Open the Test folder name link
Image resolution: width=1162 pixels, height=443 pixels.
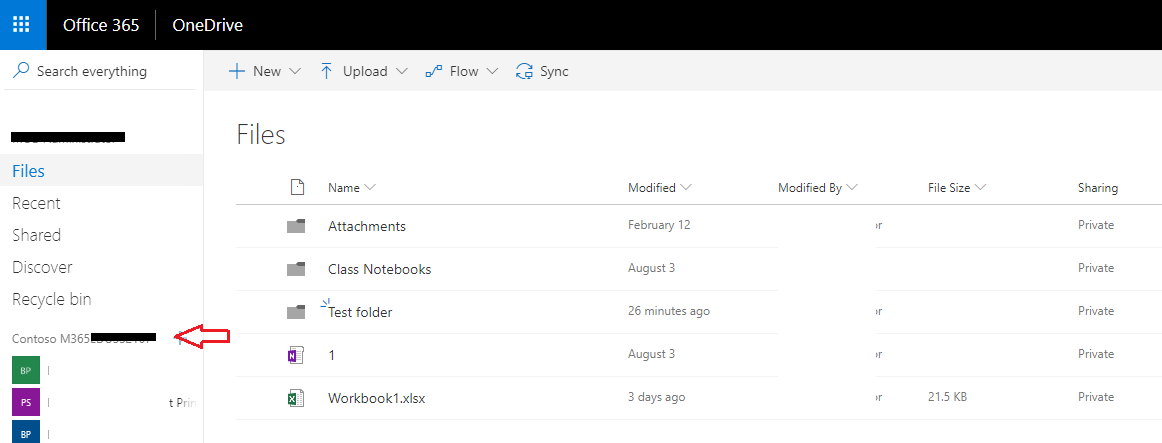(360, 312)
